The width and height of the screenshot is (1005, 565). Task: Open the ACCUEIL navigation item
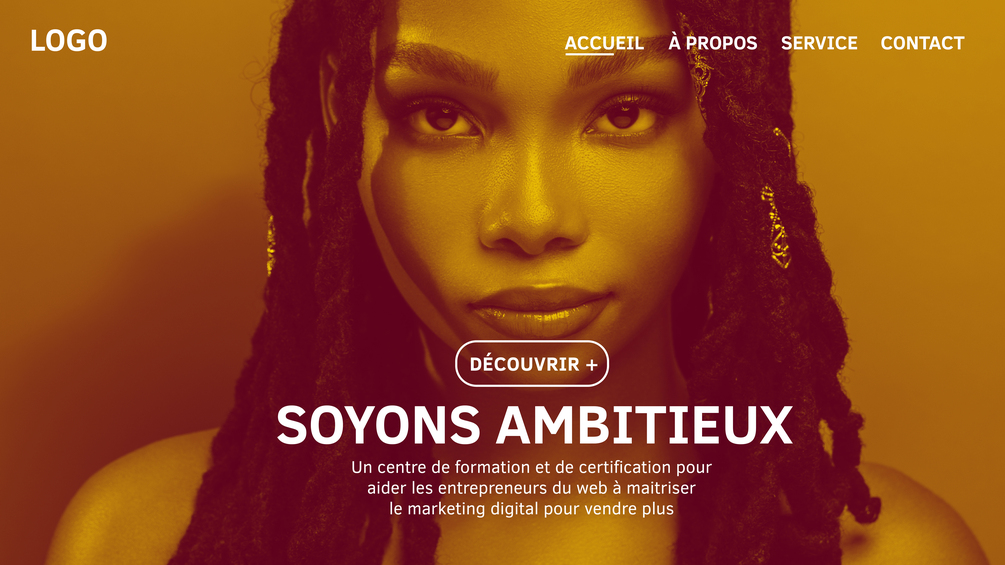coord(604,43)
